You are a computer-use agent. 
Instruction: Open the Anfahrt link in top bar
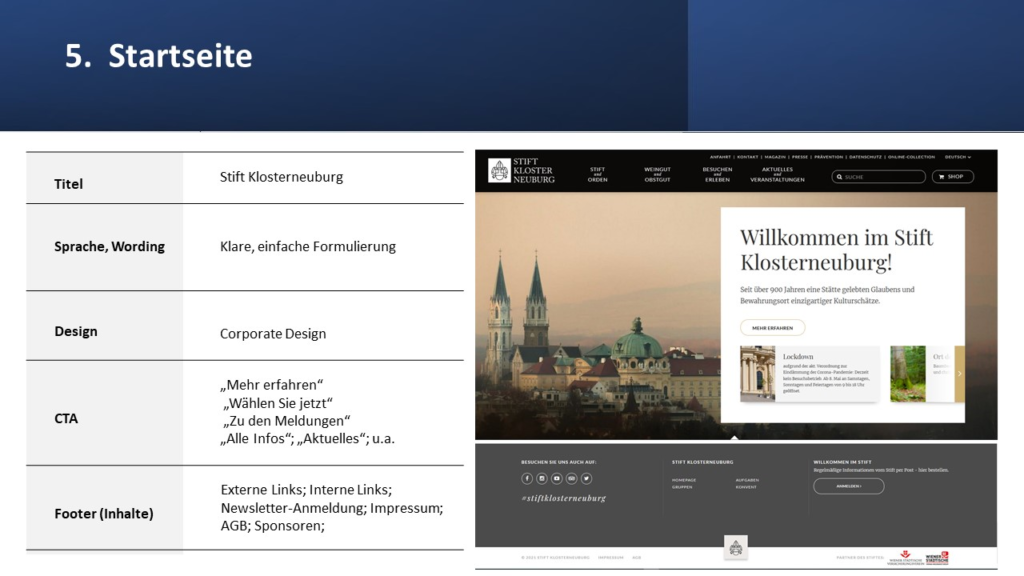[x=720, y=157]
